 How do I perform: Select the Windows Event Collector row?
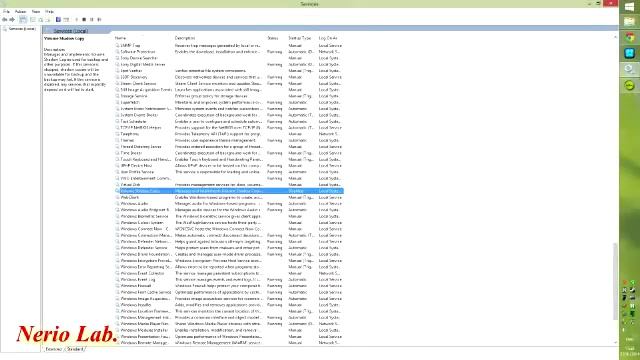tap(229, 273)
